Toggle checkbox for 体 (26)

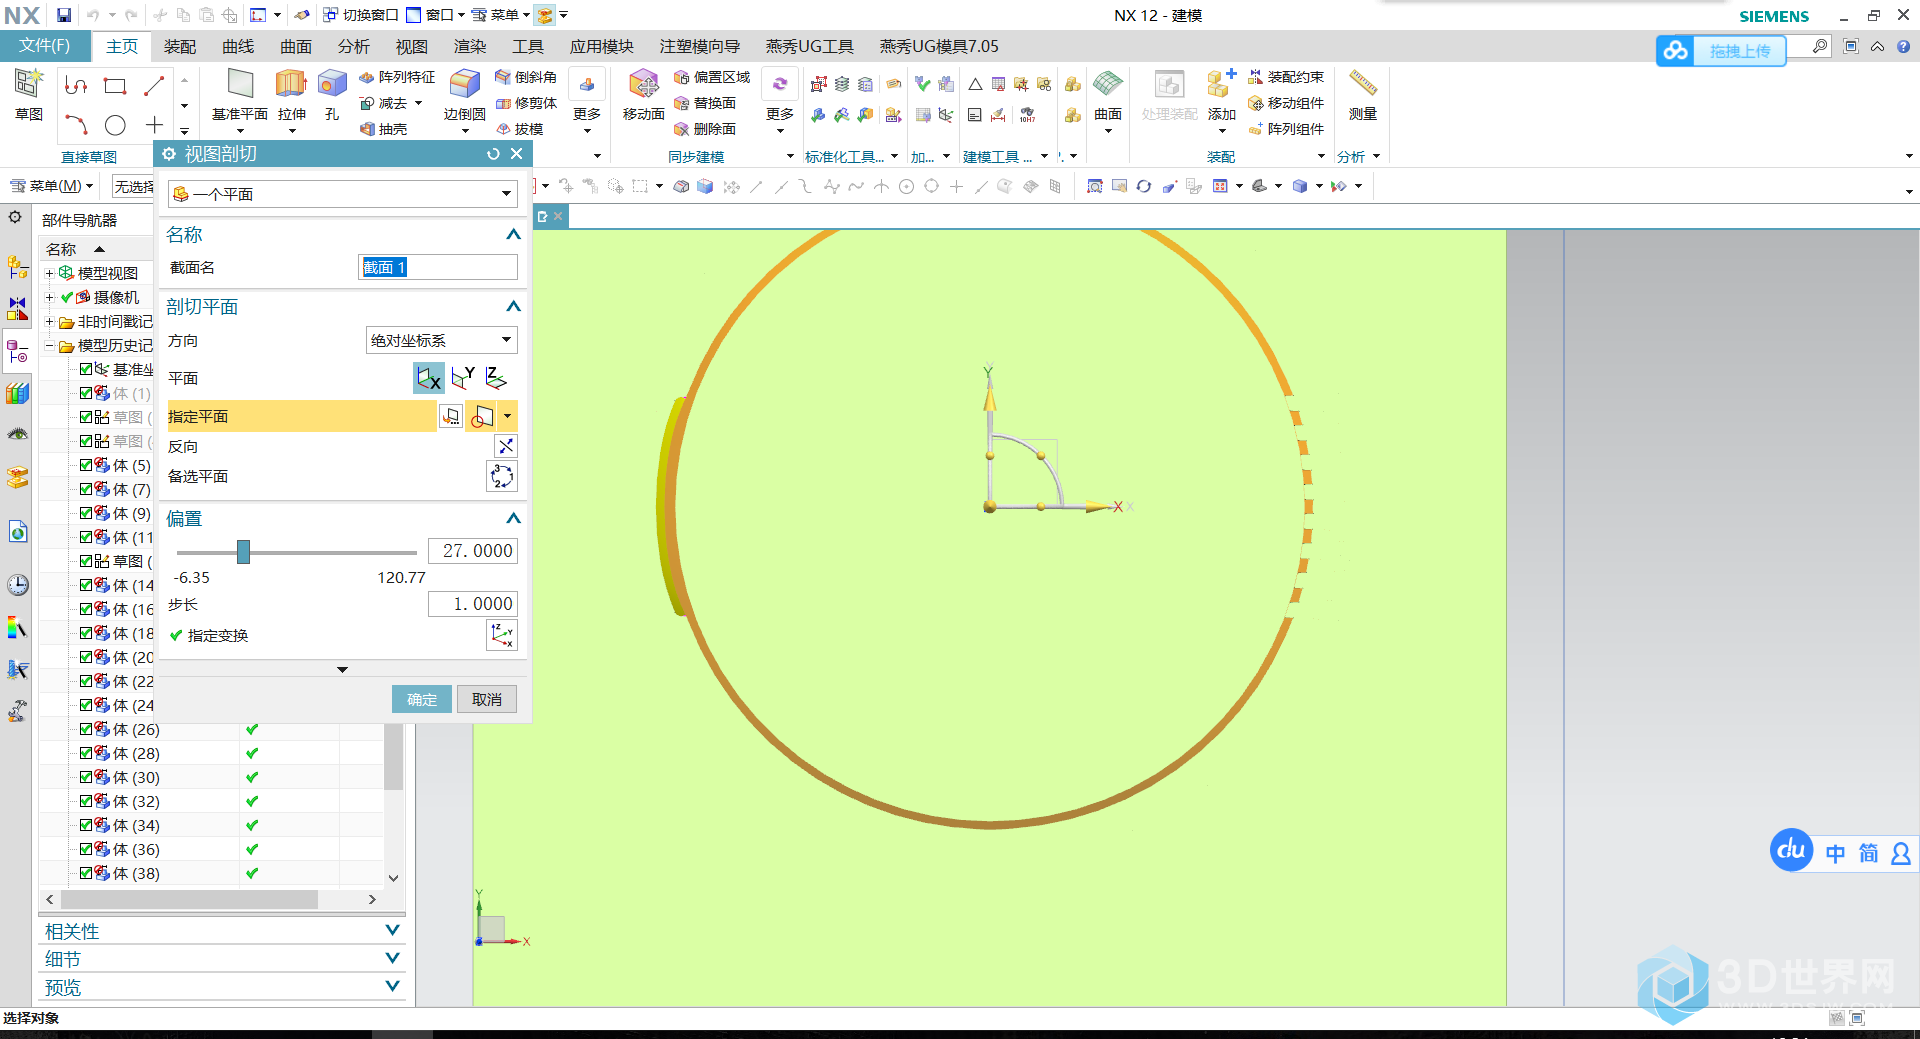[86, 729]
